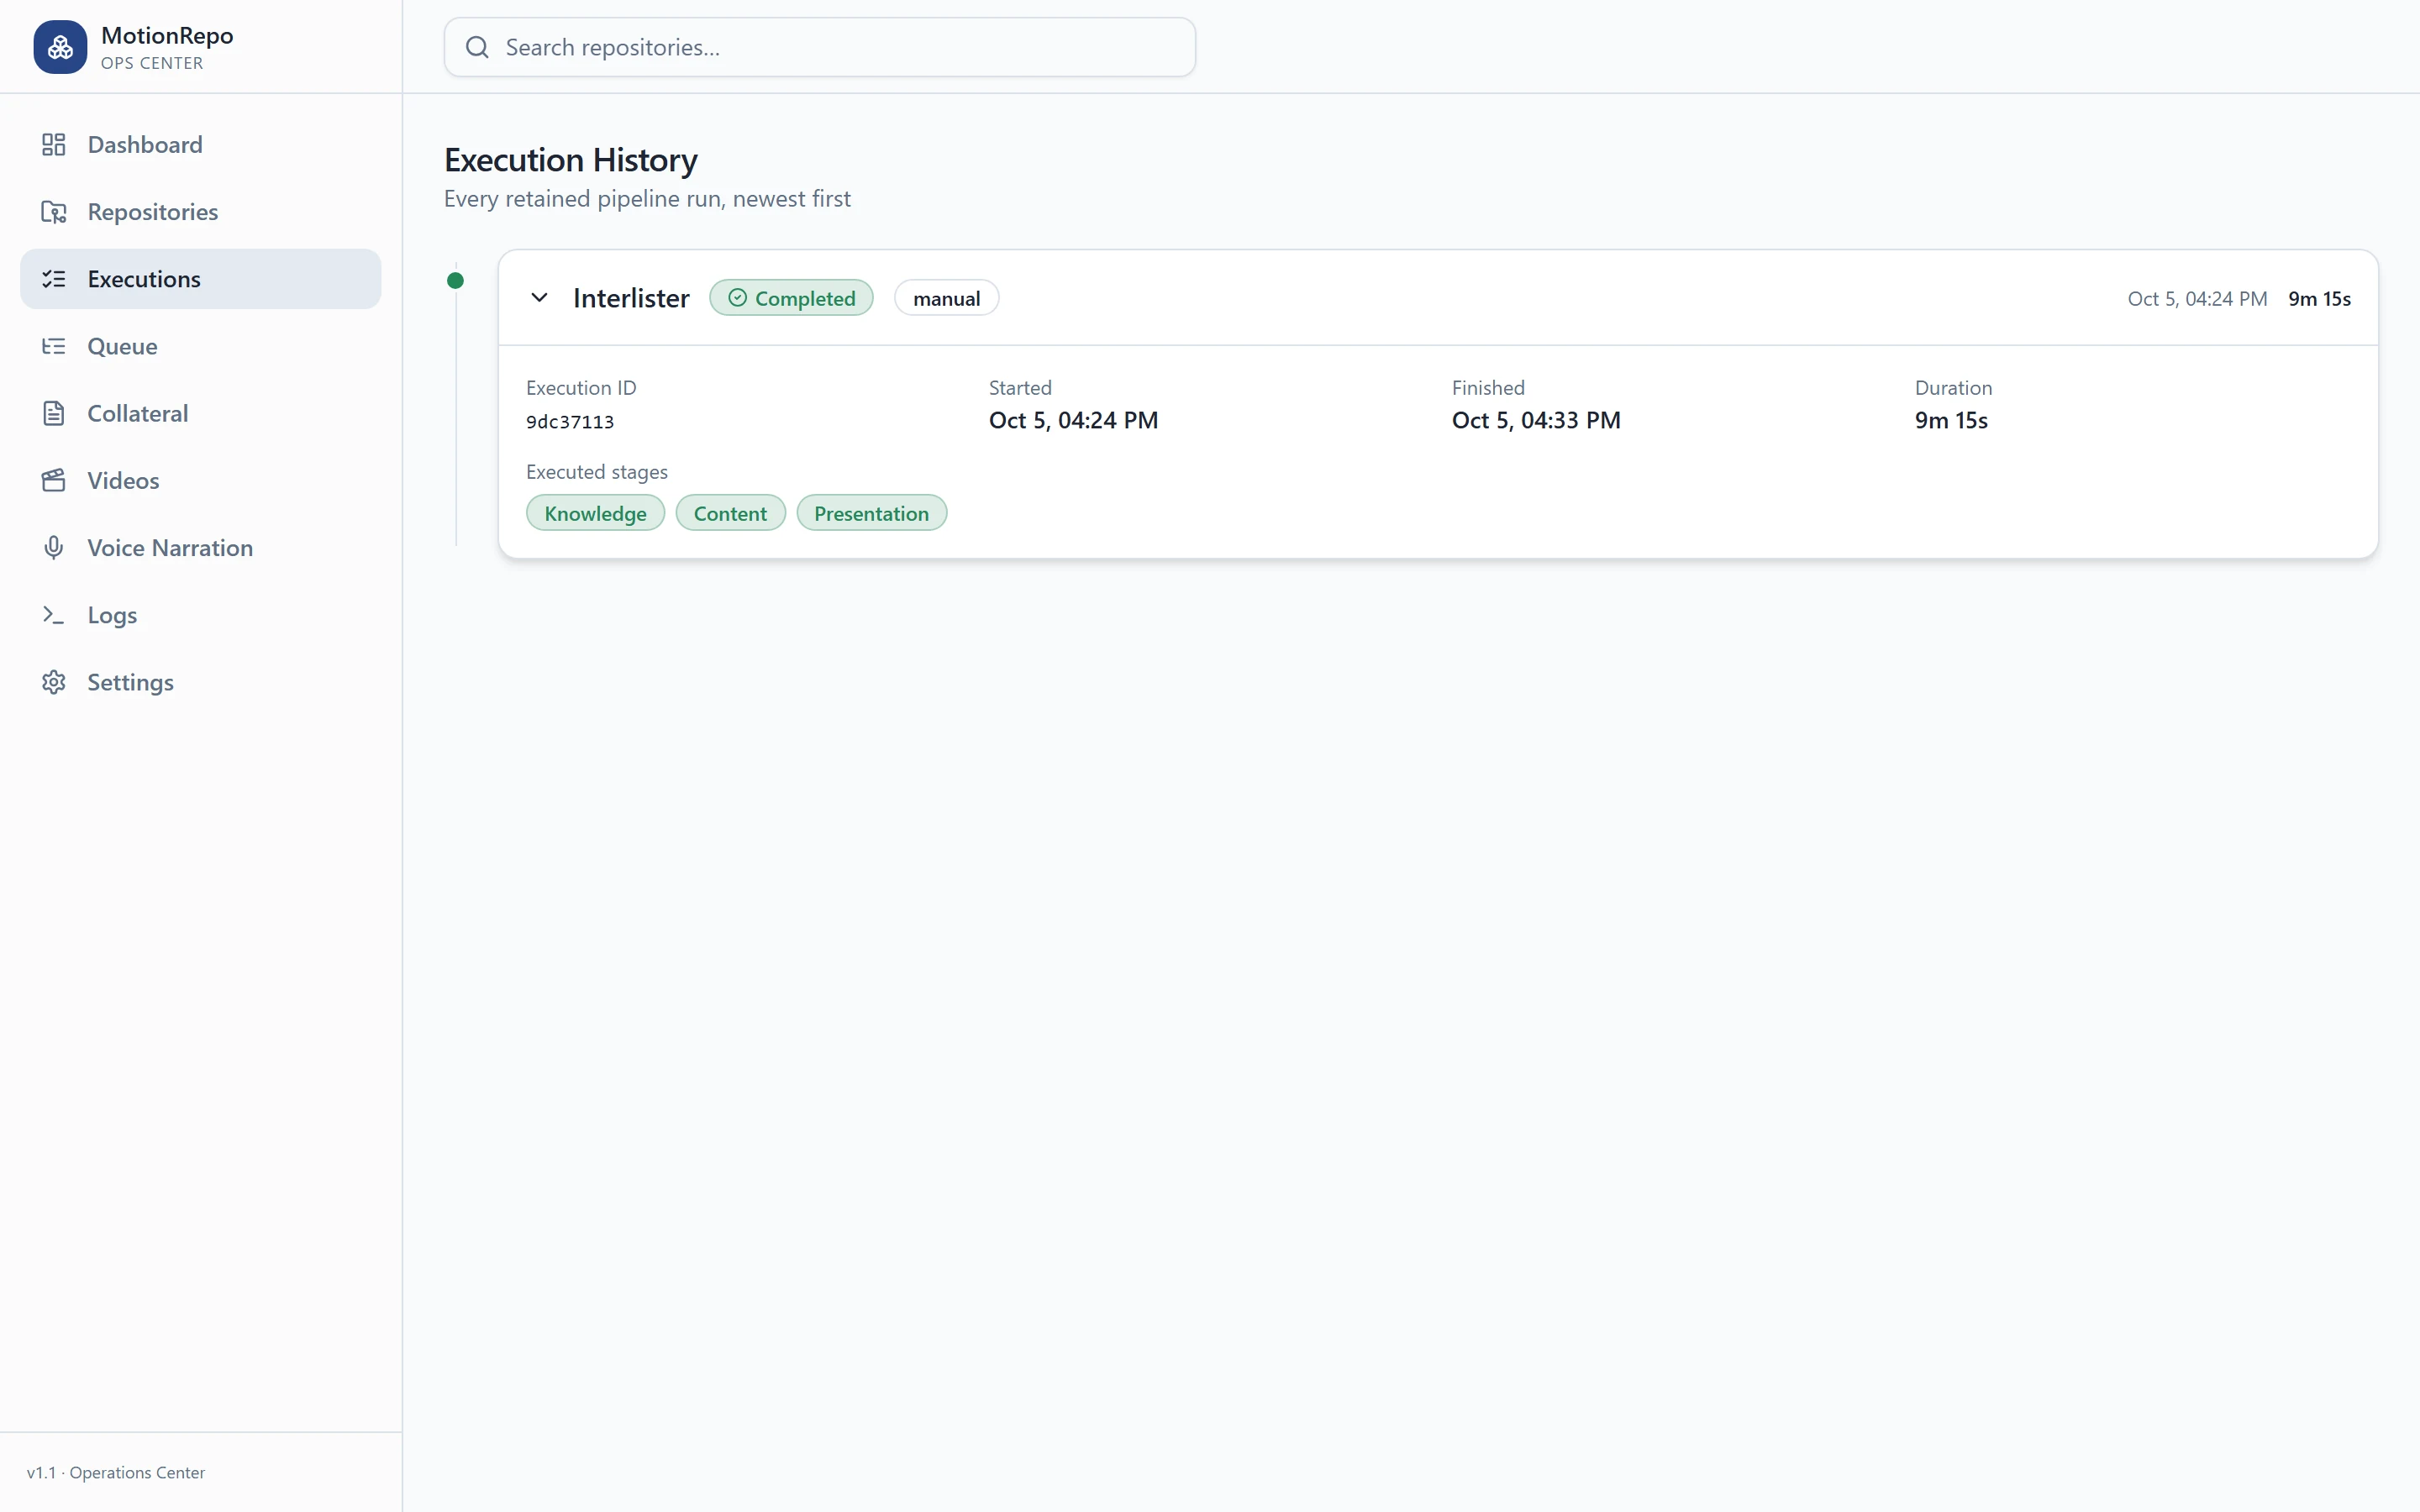Click the Knowledge stage badge
2420x1512 pixels.
click(x=595, y=513)
